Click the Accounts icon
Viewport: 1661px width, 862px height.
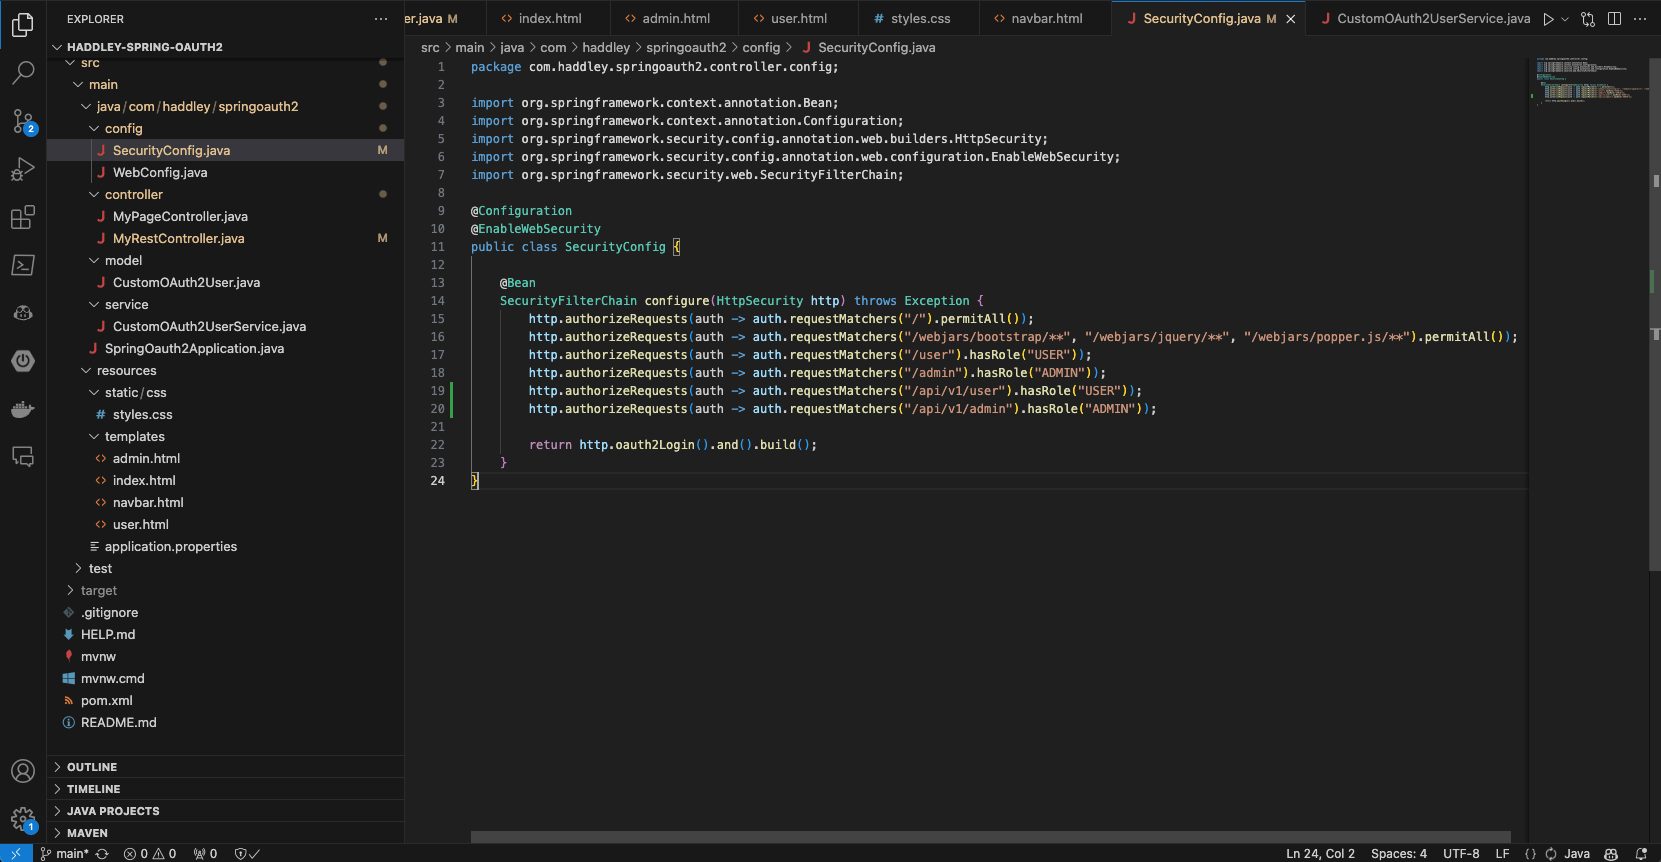point(23,771)
